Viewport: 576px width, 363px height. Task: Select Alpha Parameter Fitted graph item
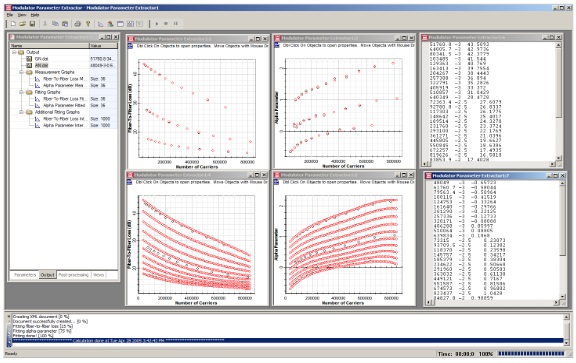tap(64, 105)
